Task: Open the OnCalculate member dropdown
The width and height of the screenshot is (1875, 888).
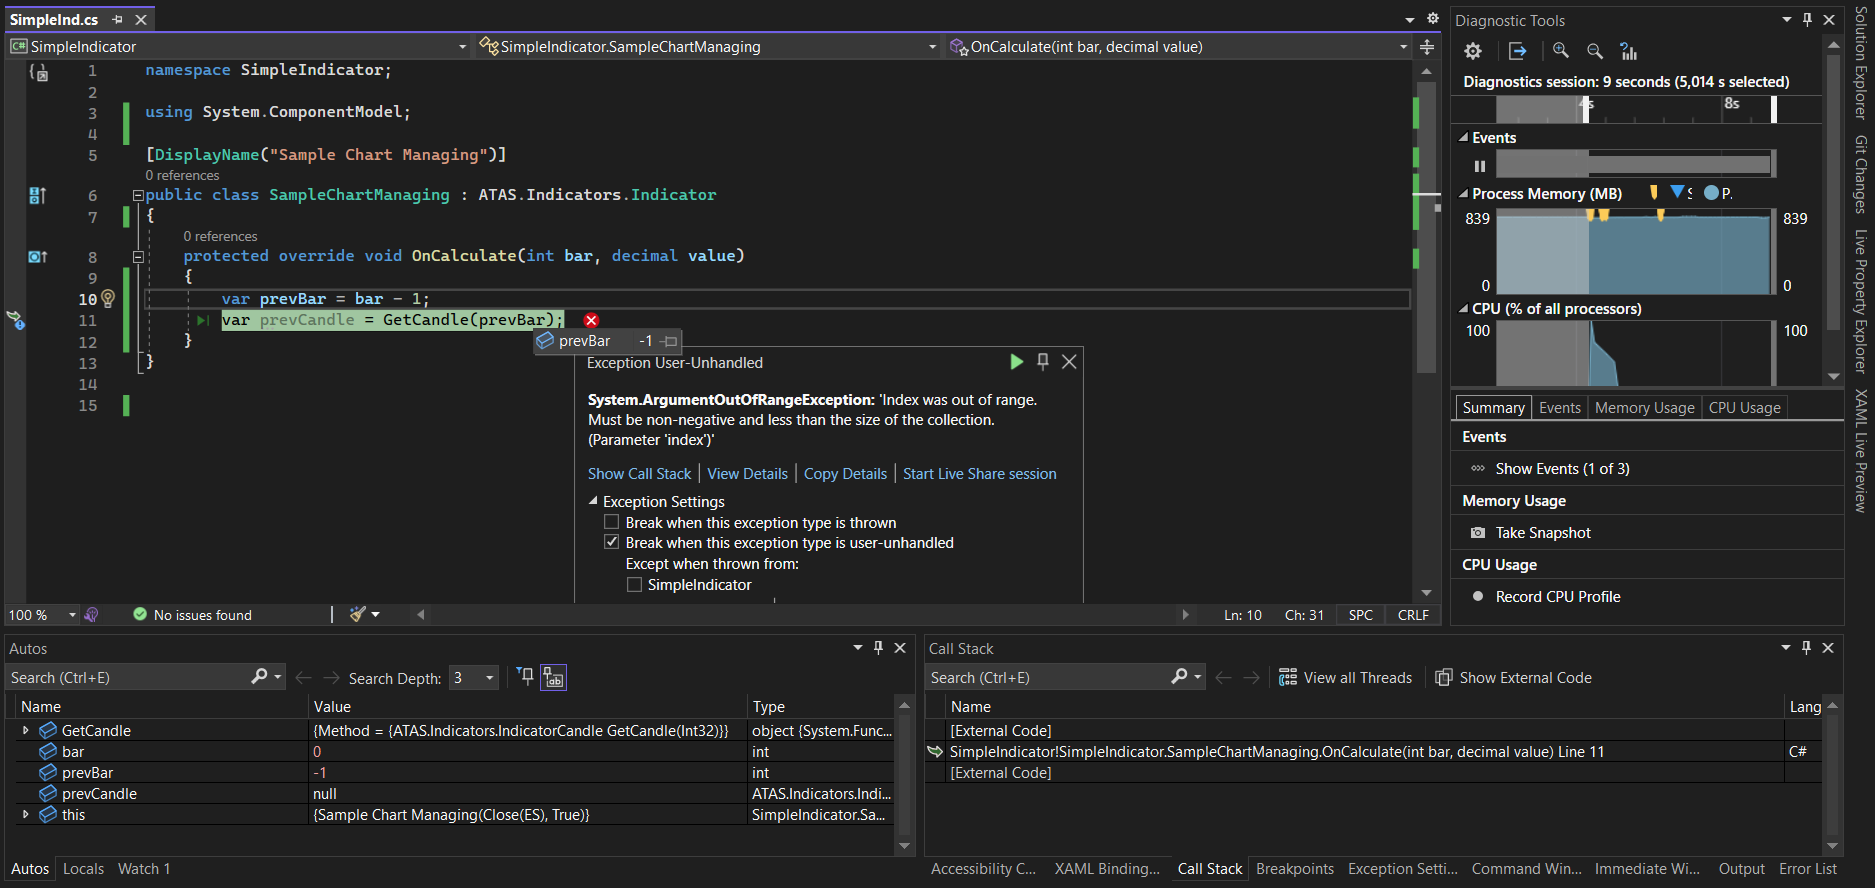Action: click(1403, 47)
